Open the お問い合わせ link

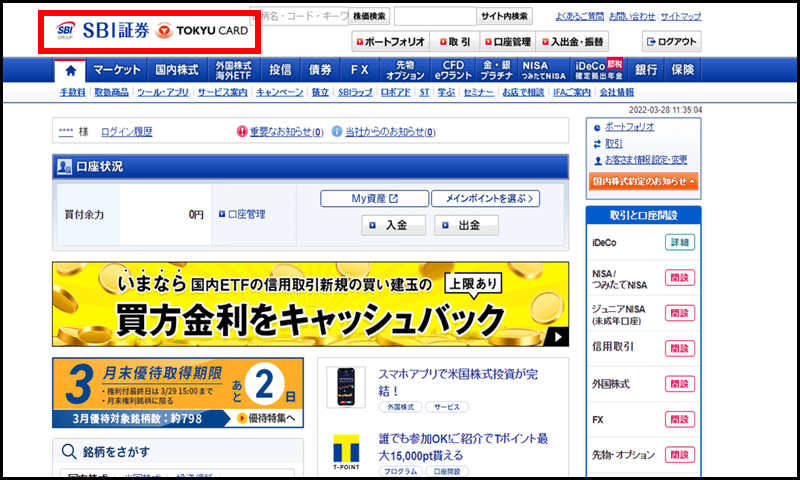[632, 17]
